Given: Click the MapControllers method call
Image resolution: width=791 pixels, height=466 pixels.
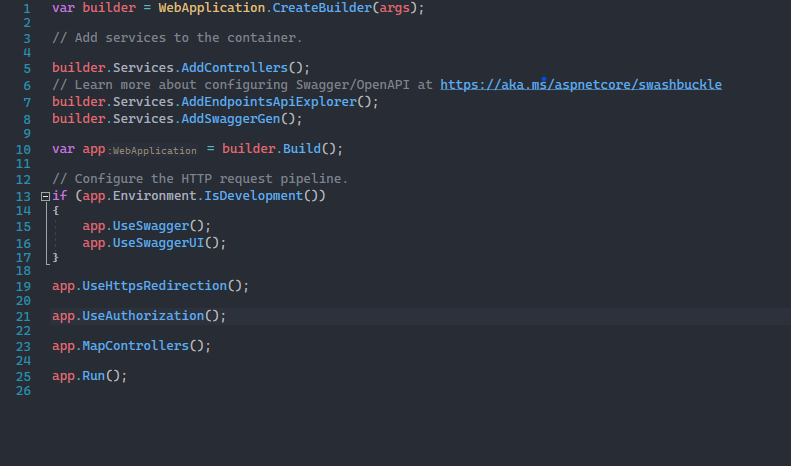Looking at the screenshot, I should (x=134, y=346).
